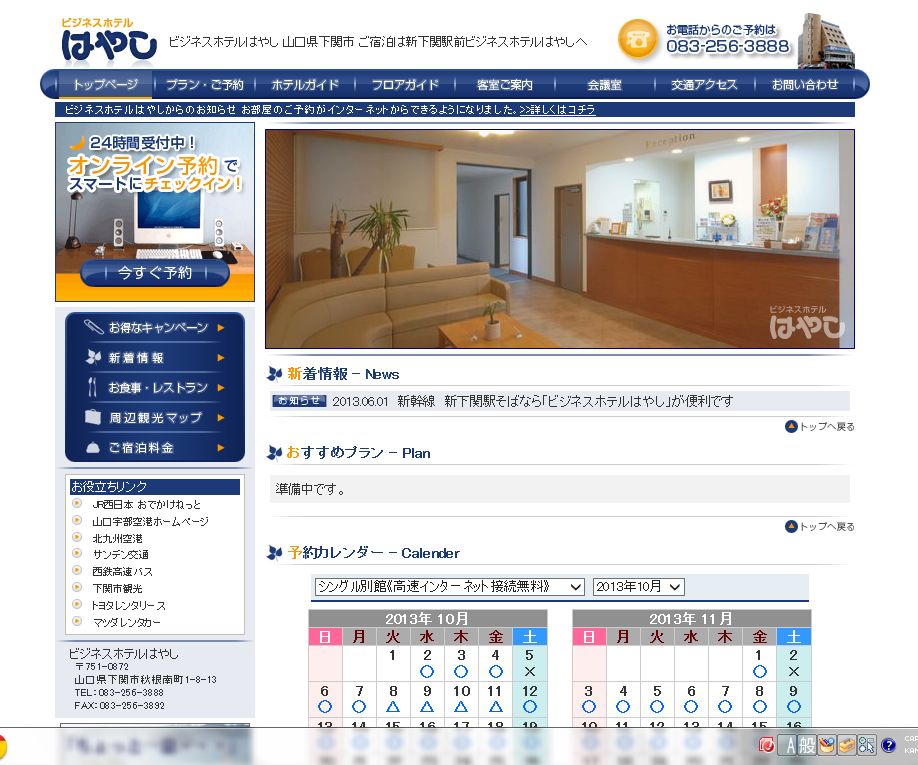The width and height of the screenshot is (918, 765).
Task: Click the 今すぐ予約 booking button
Action: pos(155,273)
